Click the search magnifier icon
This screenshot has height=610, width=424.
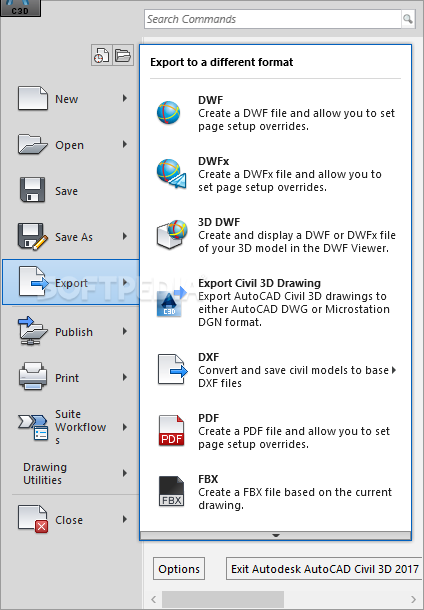(407, 19)
